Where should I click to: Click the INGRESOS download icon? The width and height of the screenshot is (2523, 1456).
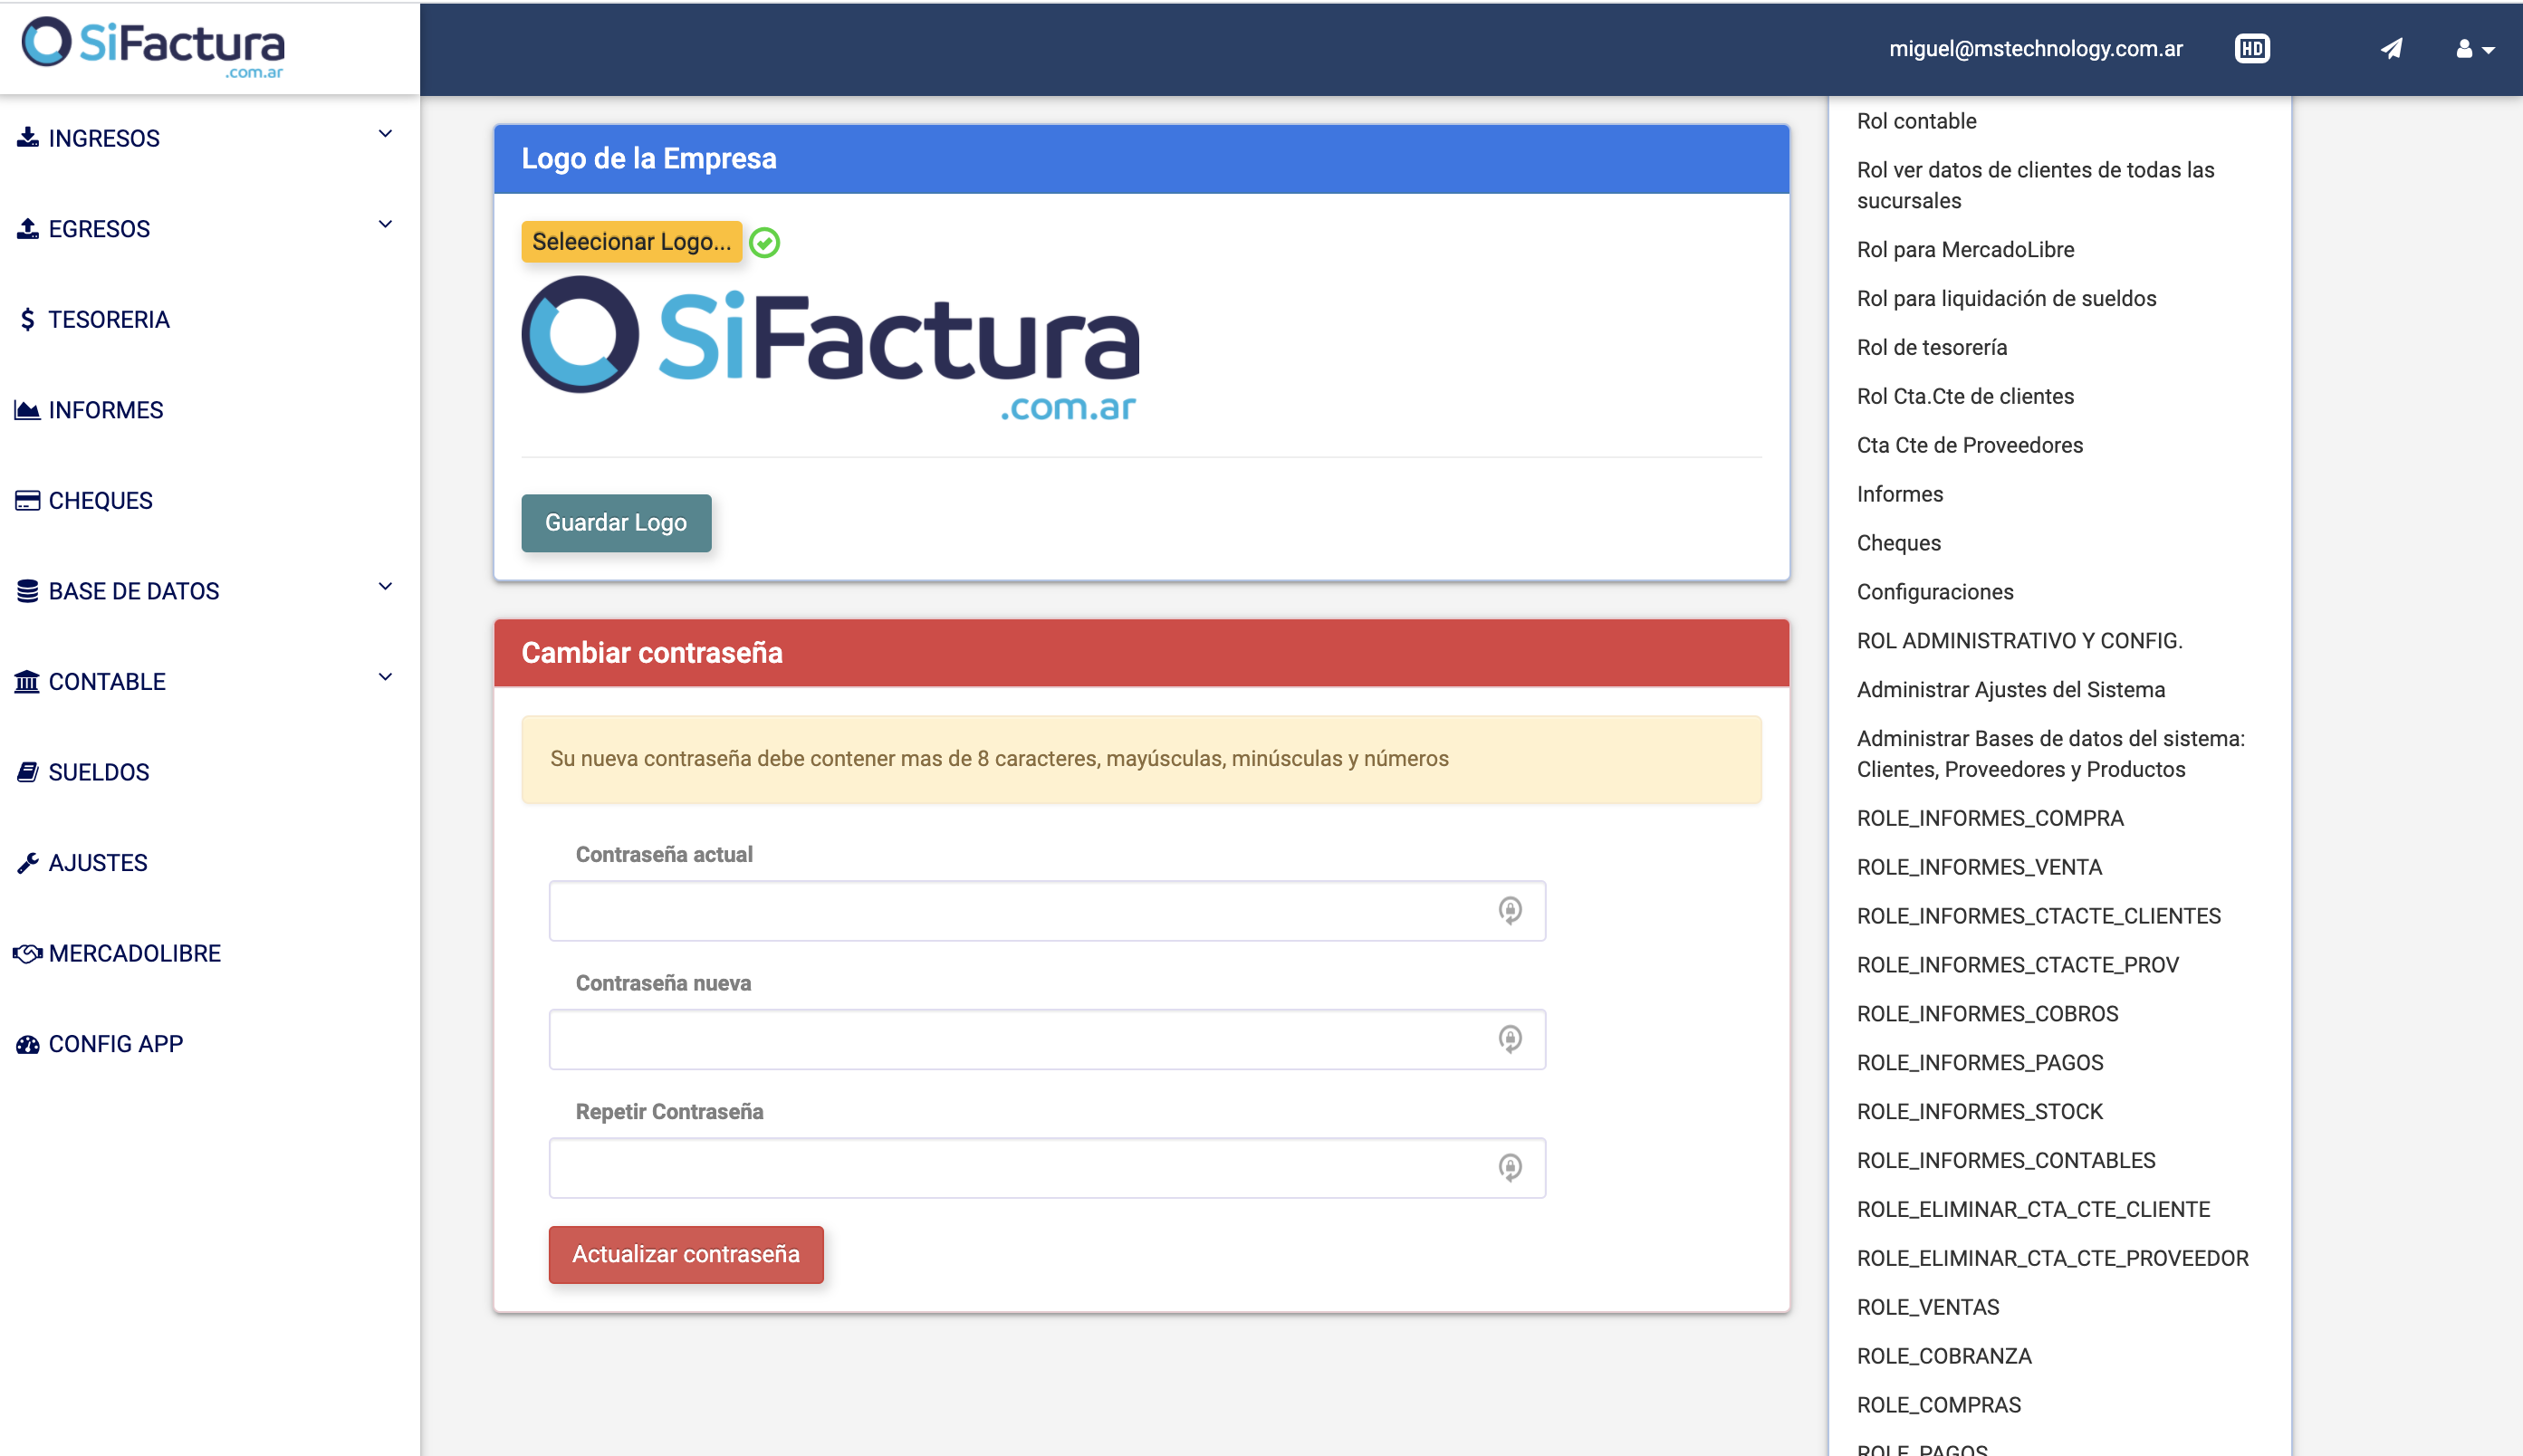(x=28, y=137)
